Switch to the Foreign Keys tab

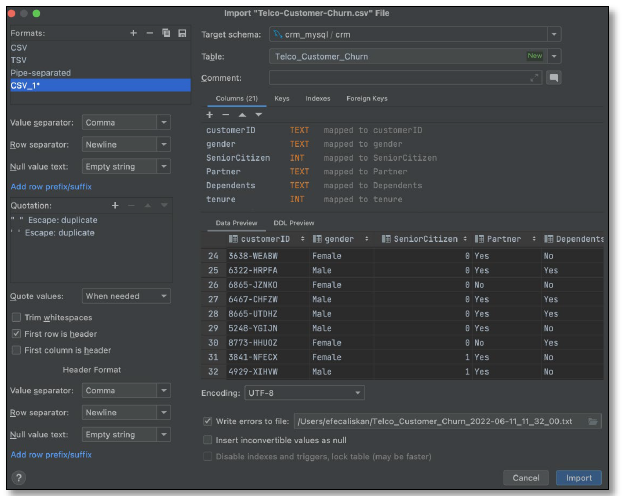[367, 98]
